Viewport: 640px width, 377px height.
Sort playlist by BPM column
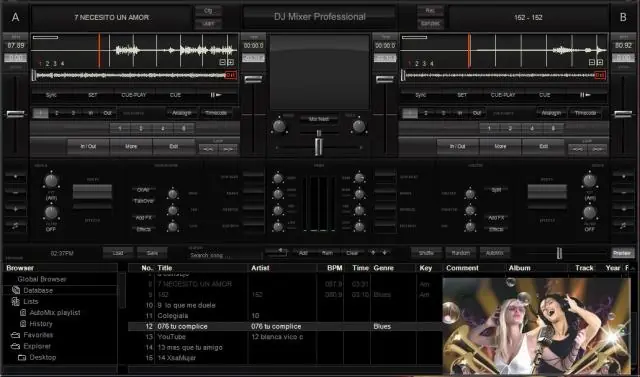(x=335, y=268)
